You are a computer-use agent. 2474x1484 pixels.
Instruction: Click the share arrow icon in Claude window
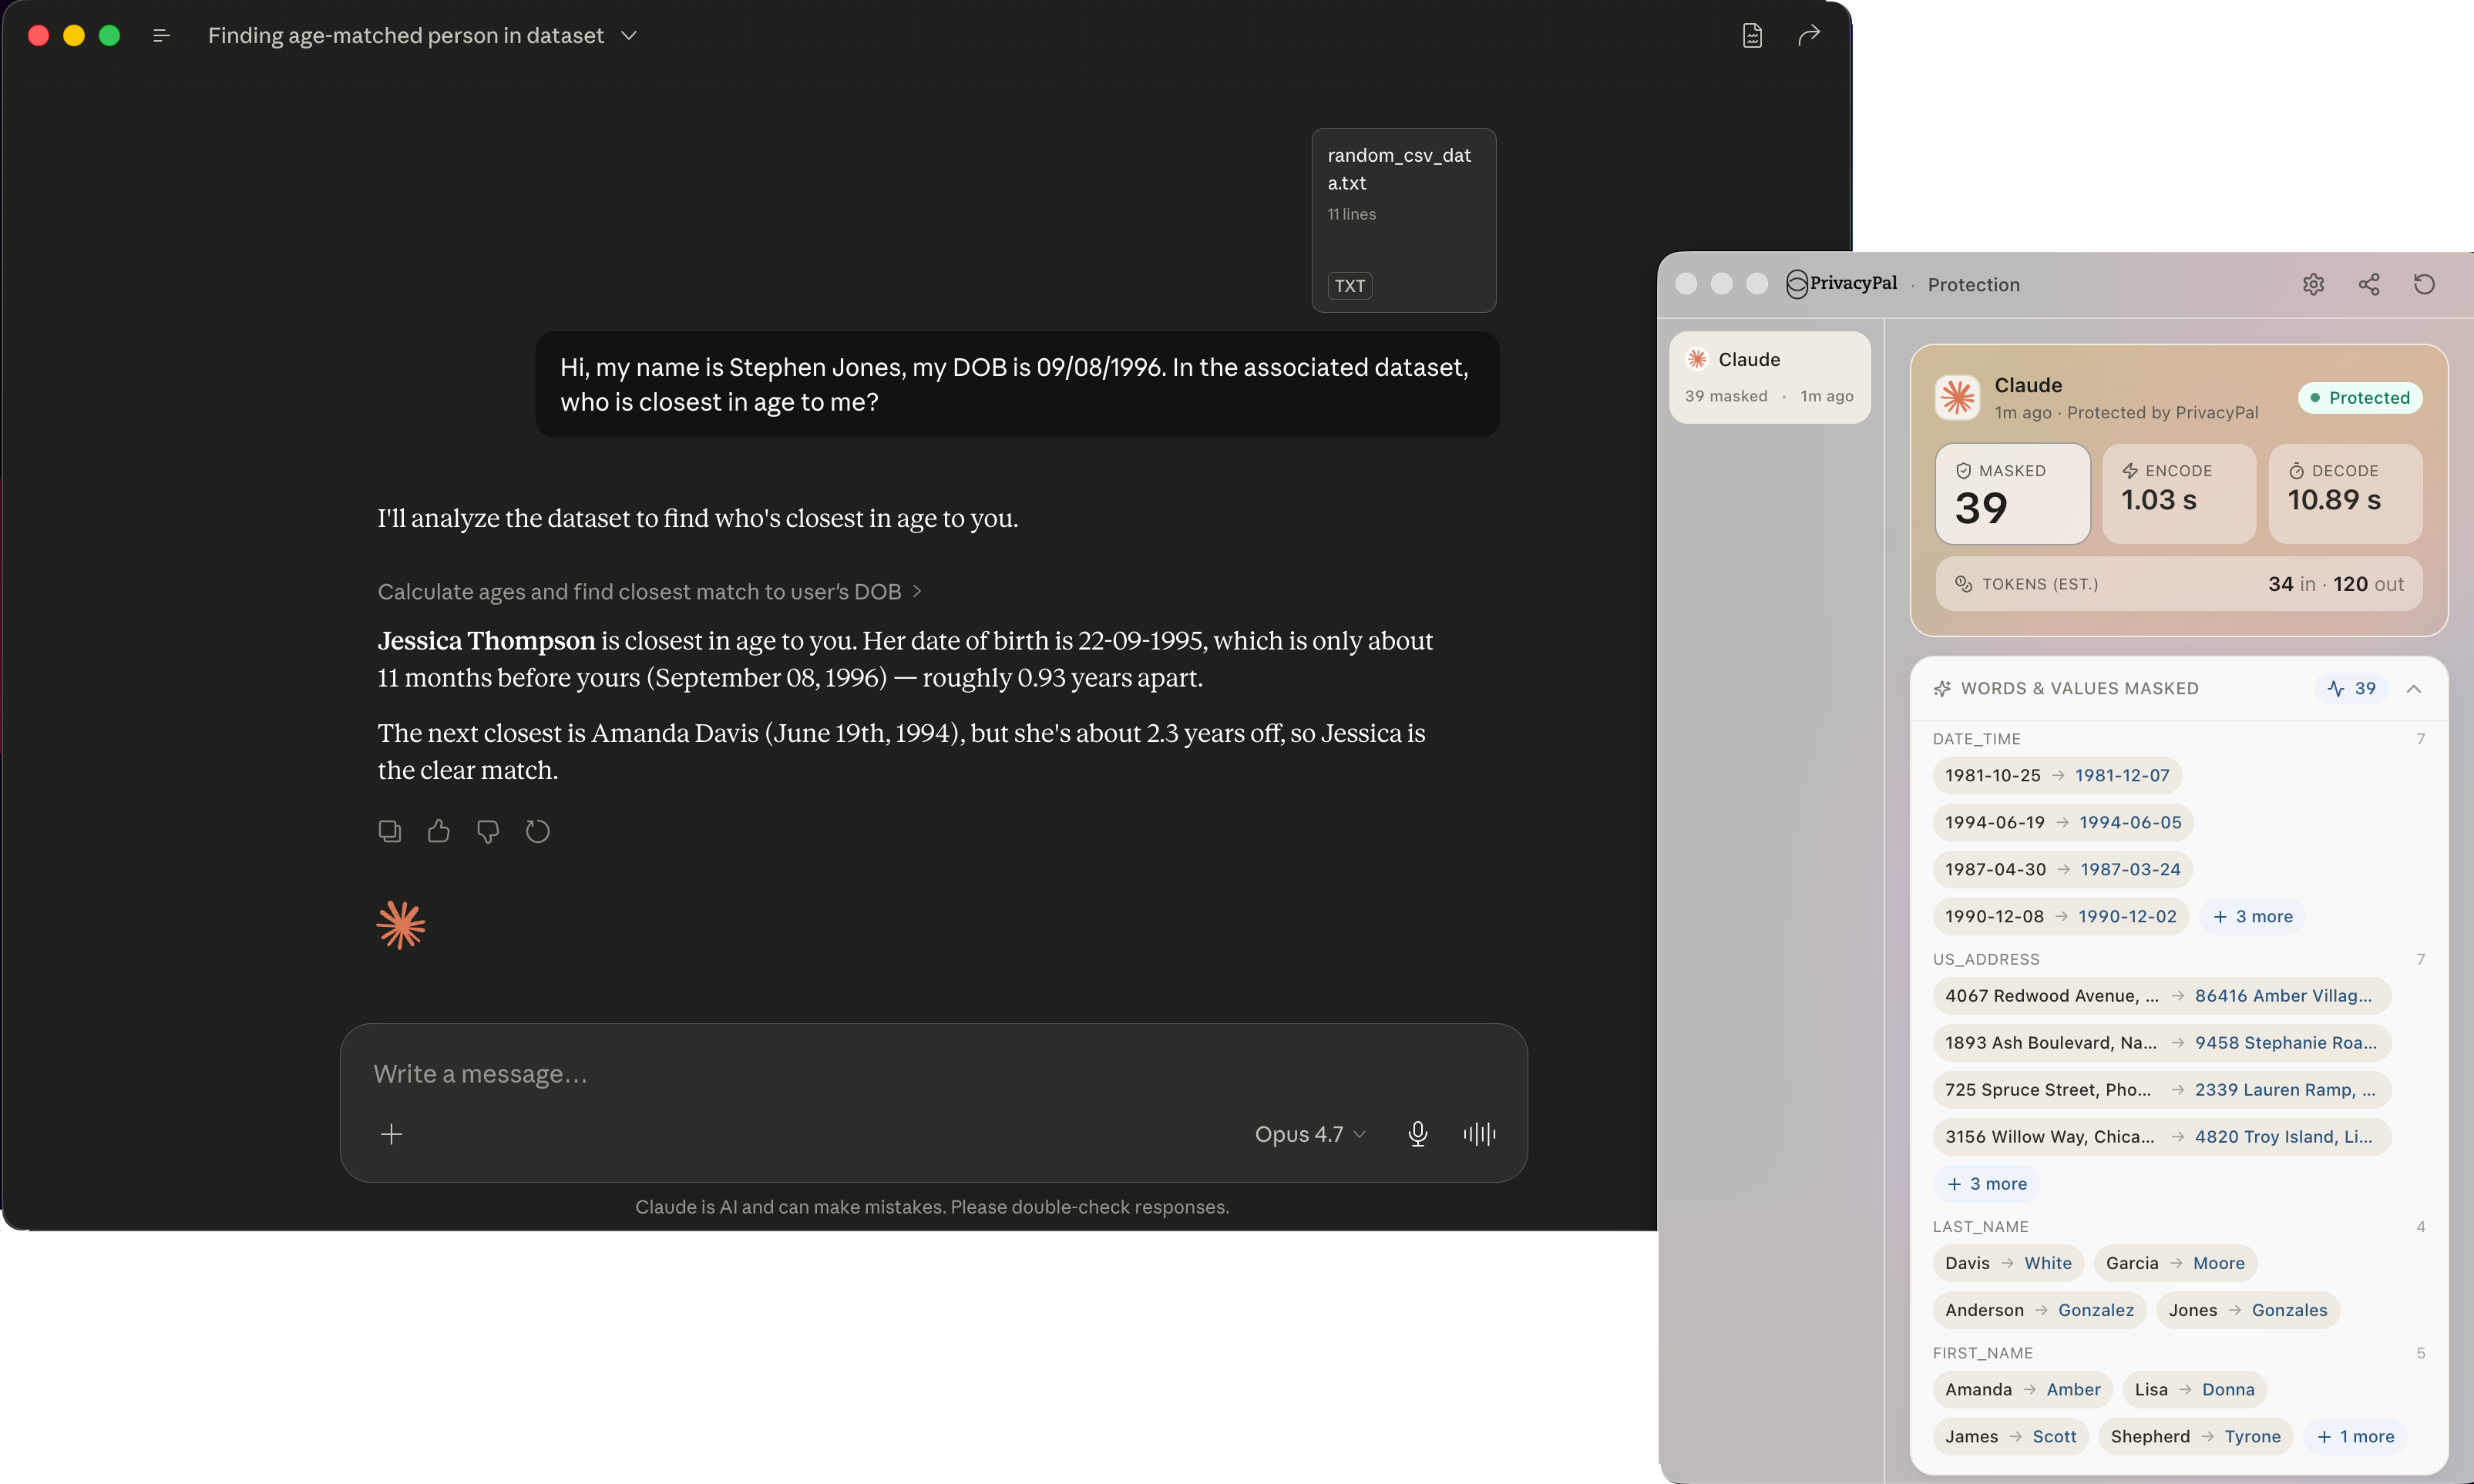(x=1809, y=36)
